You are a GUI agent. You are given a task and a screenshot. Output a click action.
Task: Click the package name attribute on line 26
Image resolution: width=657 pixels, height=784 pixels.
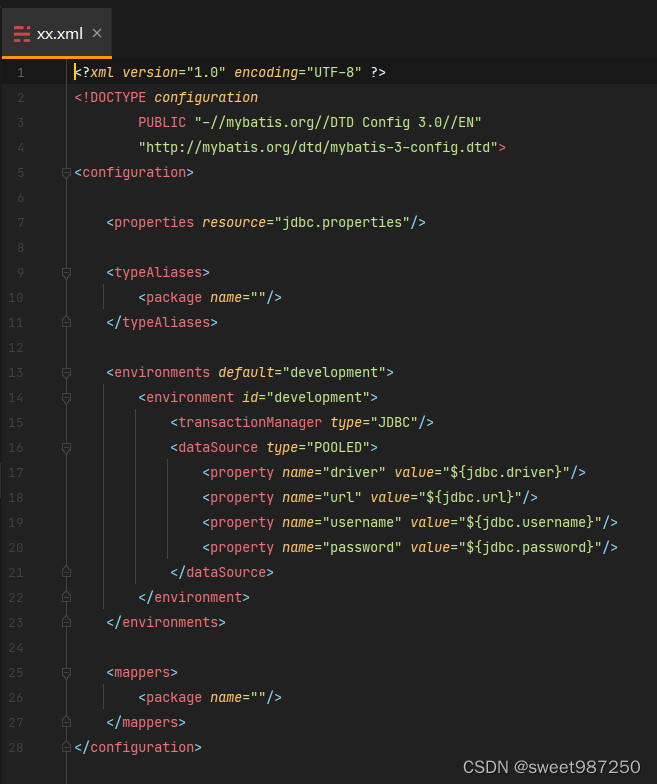[238, 698]
